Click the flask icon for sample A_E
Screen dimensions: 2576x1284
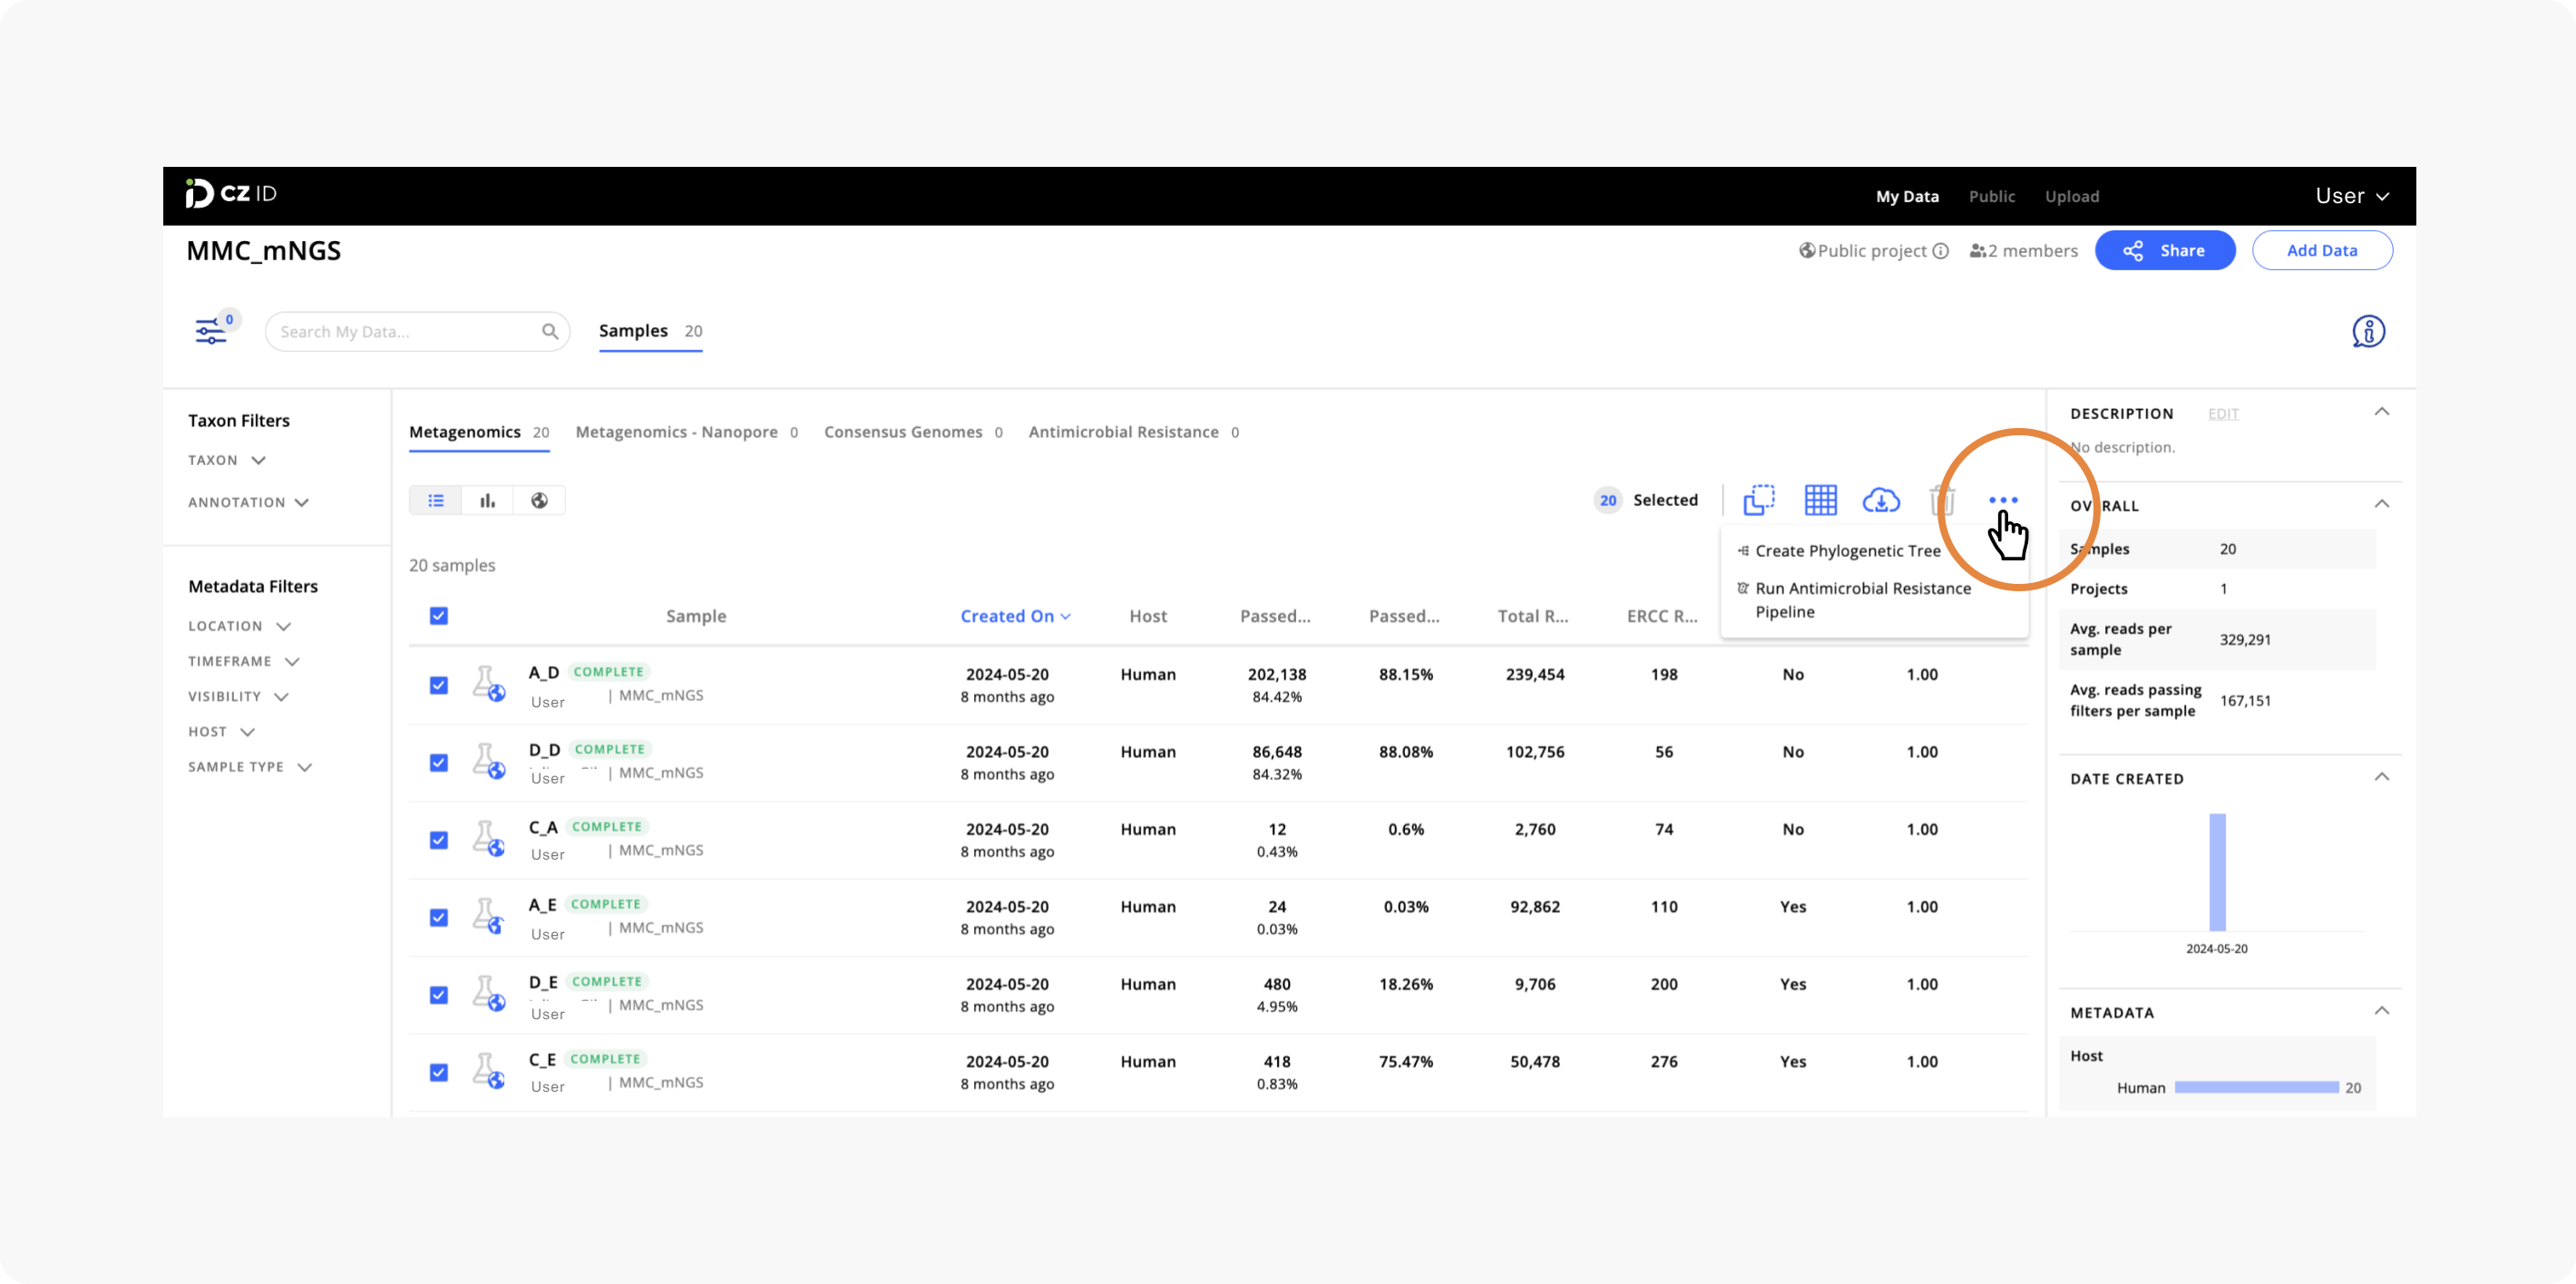[x=488, y=916]
